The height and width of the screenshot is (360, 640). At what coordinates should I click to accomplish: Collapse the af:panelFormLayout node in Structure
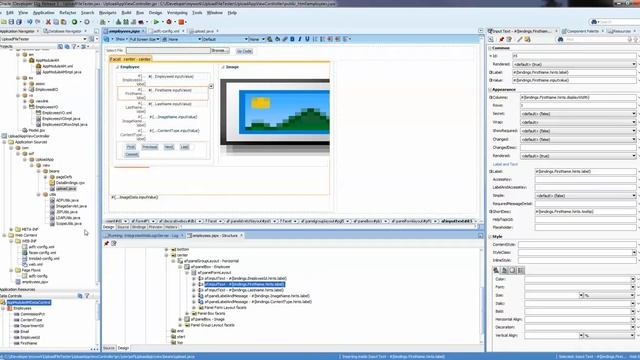pyautogui.click(x=187, y=272)
